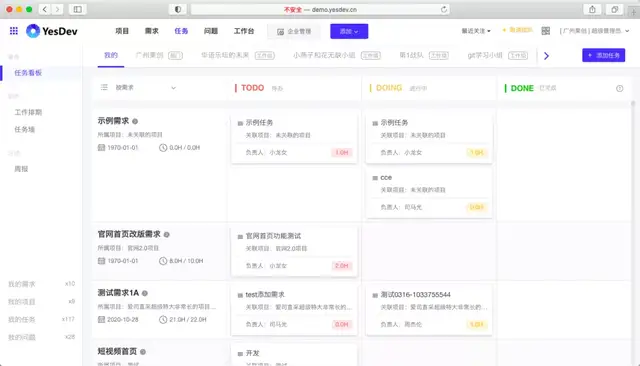This screenshot has height=366, width=640.
Task: Open the 示例任务 card in DOING column
Action: (x=429, y=138)
